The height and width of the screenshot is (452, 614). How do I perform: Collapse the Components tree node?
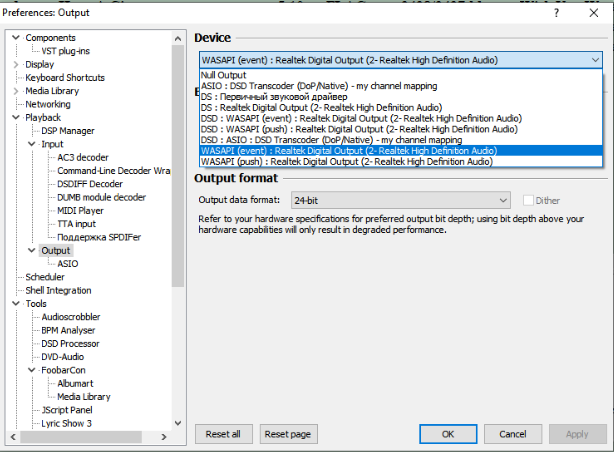[x=16, y=38]
